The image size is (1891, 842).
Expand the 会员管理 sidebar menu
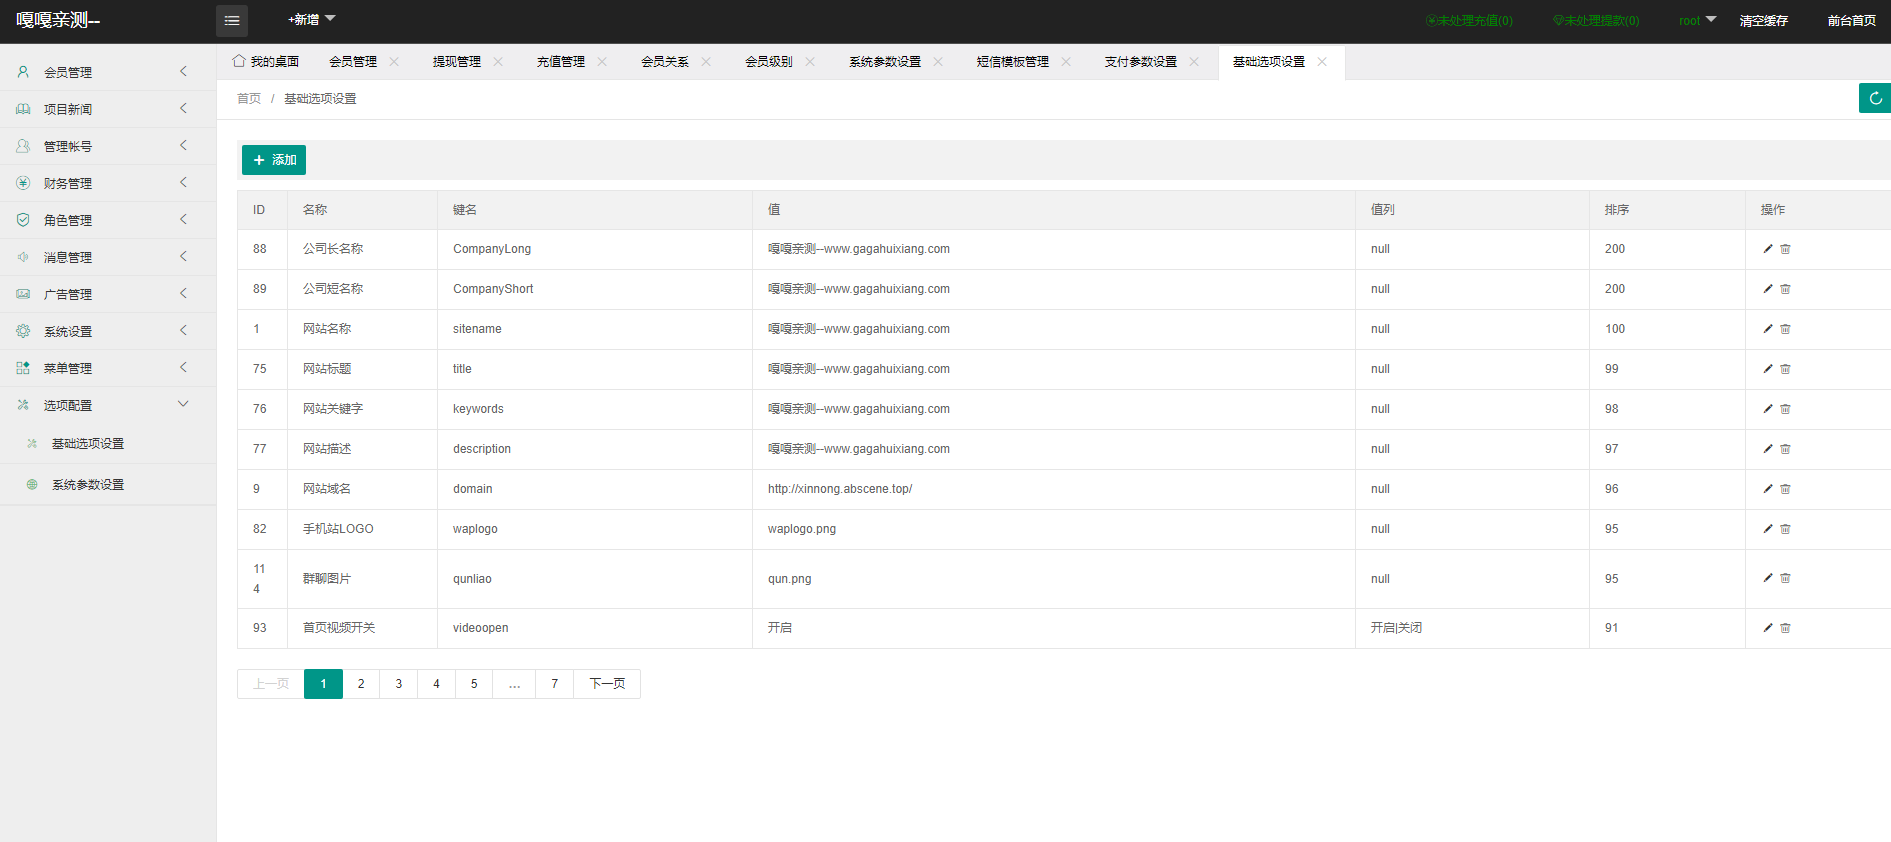108,72
